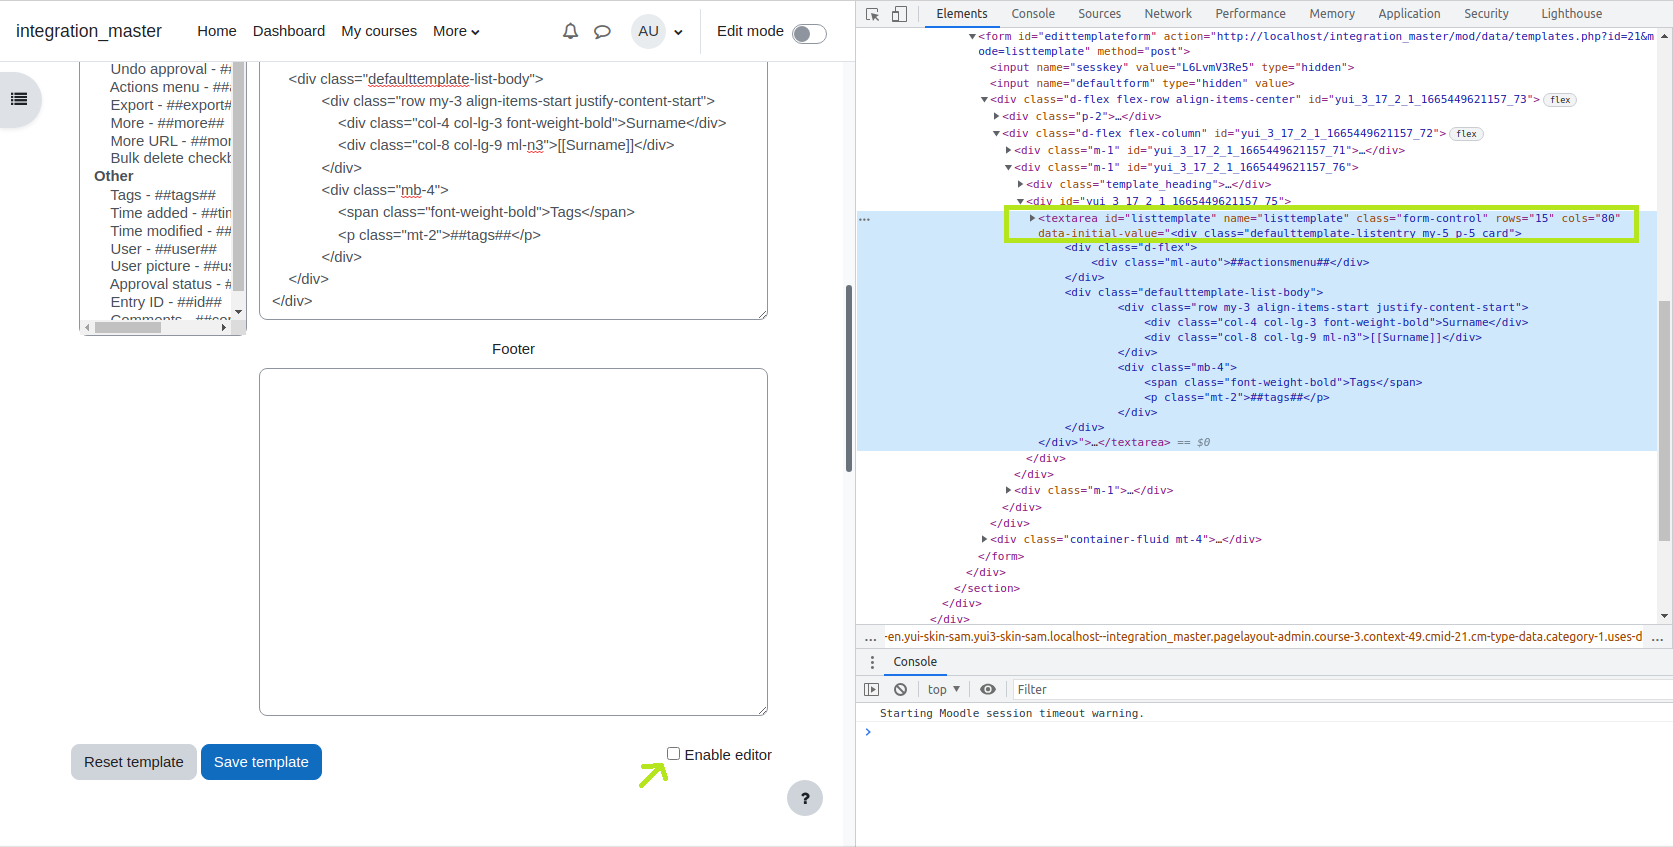The height and width of the screenshot is (847, 1673).
Task: Expand the More navigation dropdown
Action: coord(456,31)
